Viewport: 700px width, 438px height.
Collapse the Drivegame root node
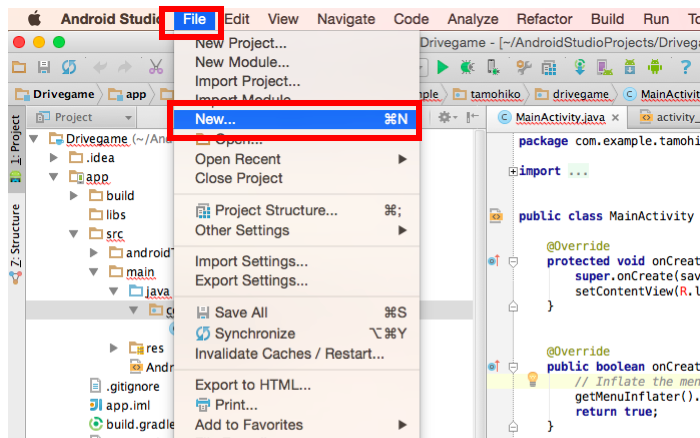pyautogui.click(x=34, y=139)
